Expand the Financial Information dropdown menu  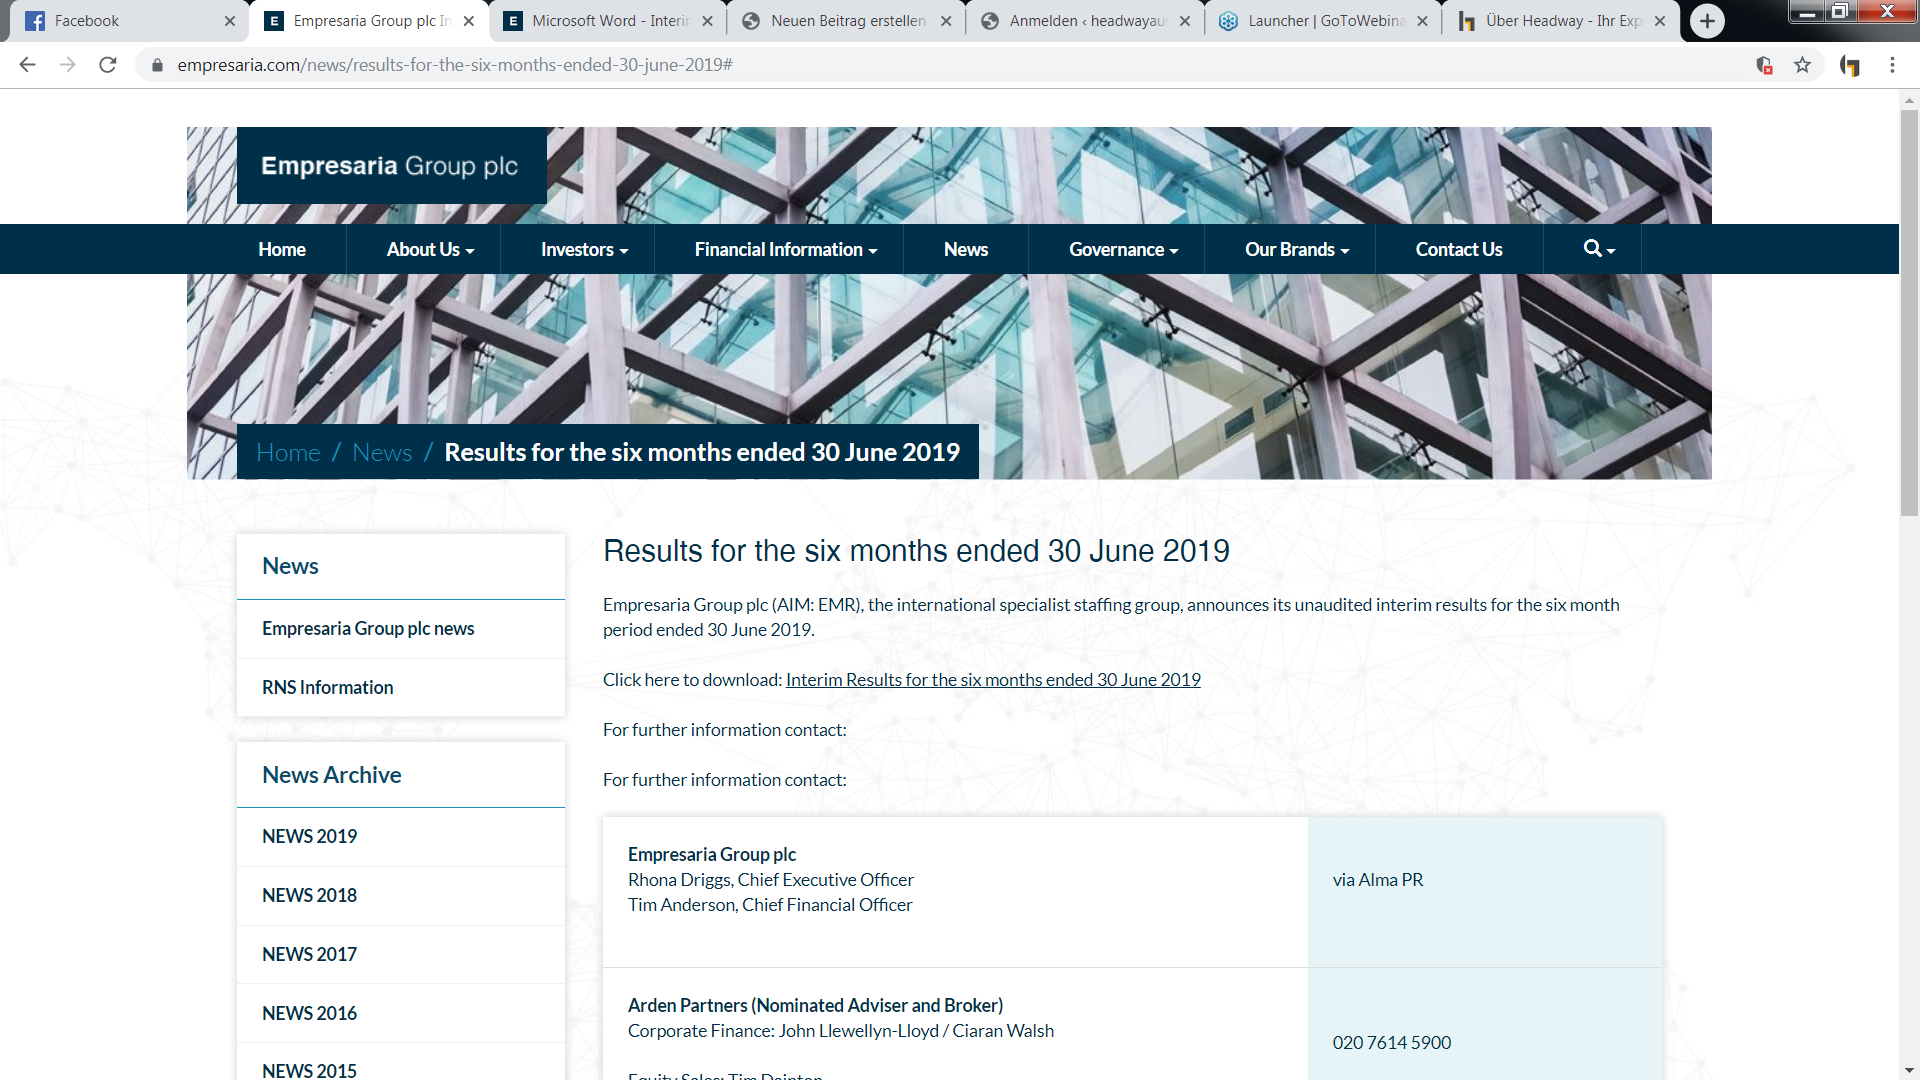coord(786,249)
